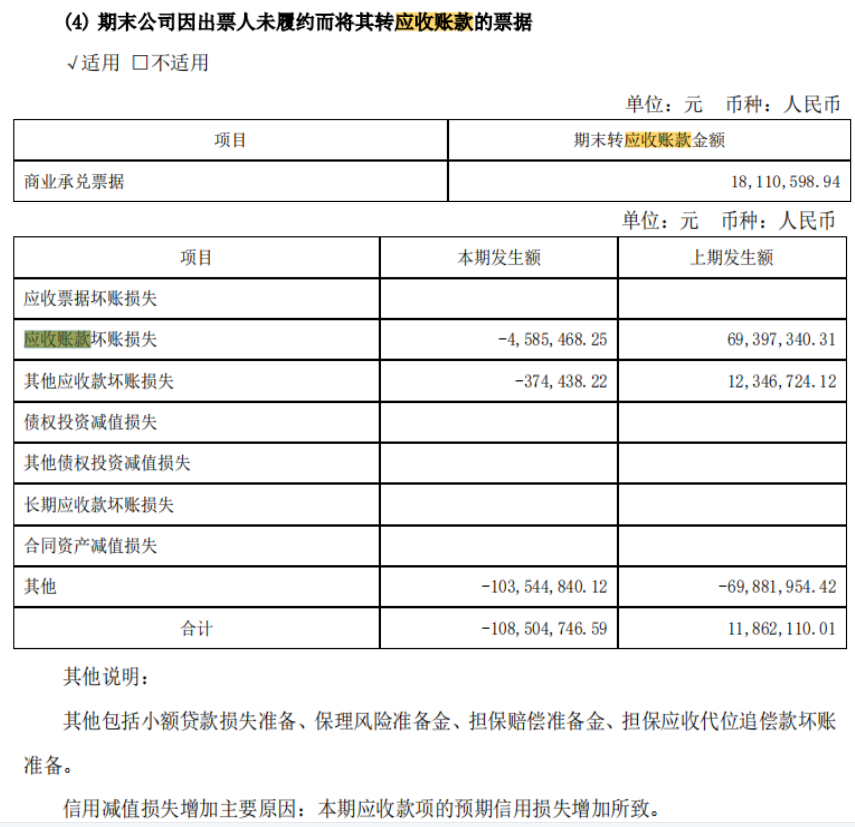Tick the 不适用 checkbox

coord(141,63)
